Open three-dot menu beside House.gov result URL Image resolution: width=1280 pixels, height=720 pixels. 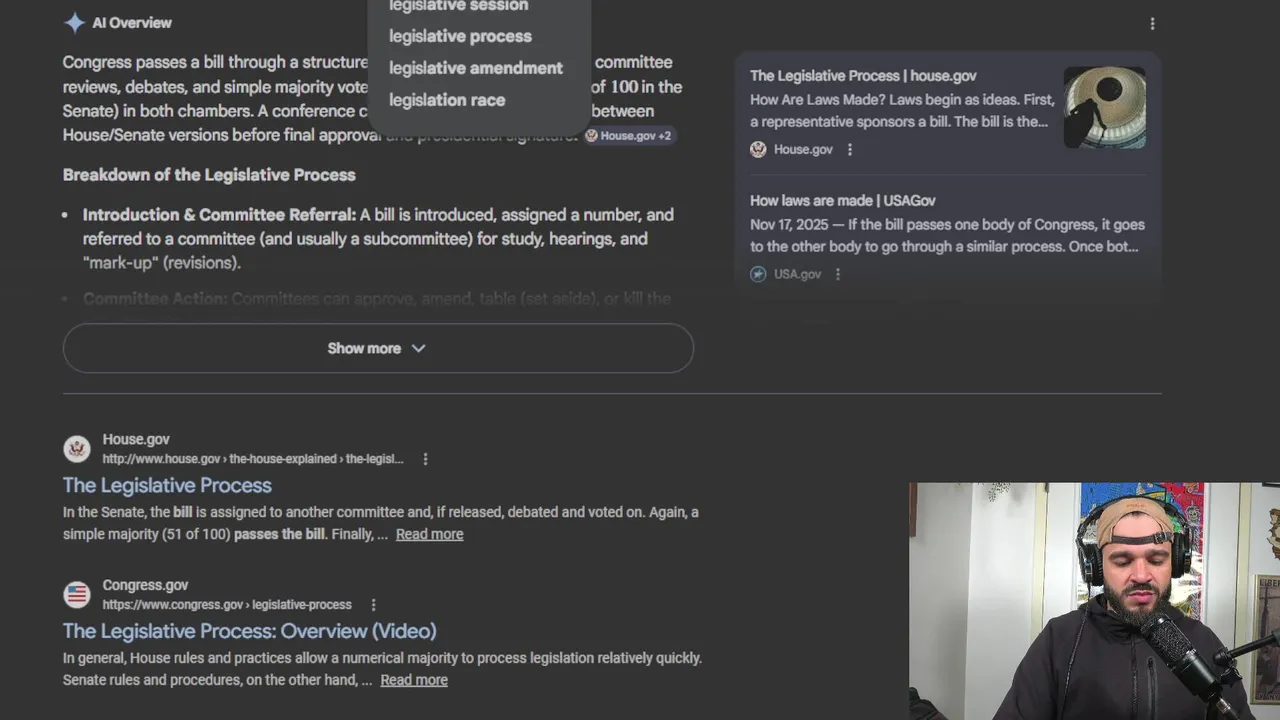pyautogui.click(x=425, y=459)
